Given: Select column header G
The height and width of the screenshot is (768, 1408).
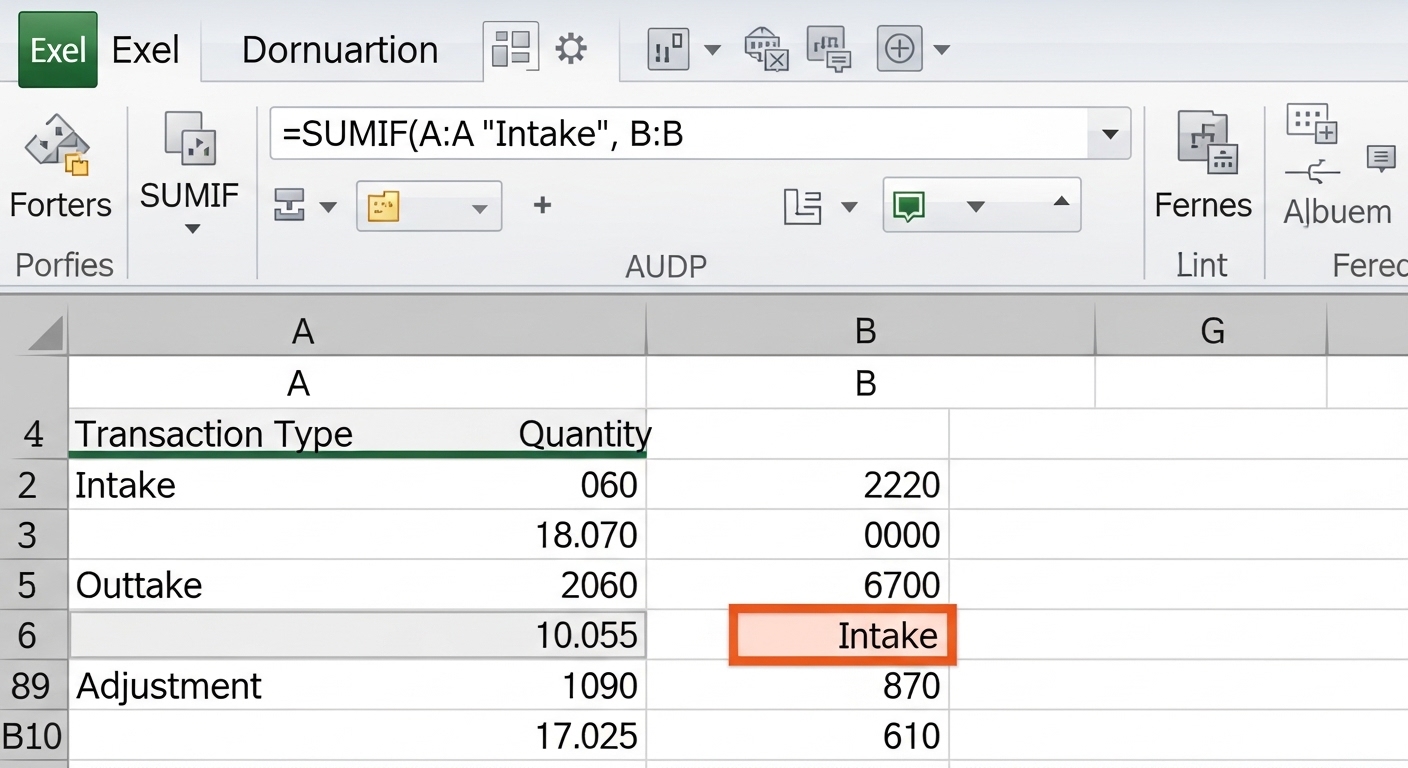Looking at the screenshot, I should click(x=1212, y=331).
